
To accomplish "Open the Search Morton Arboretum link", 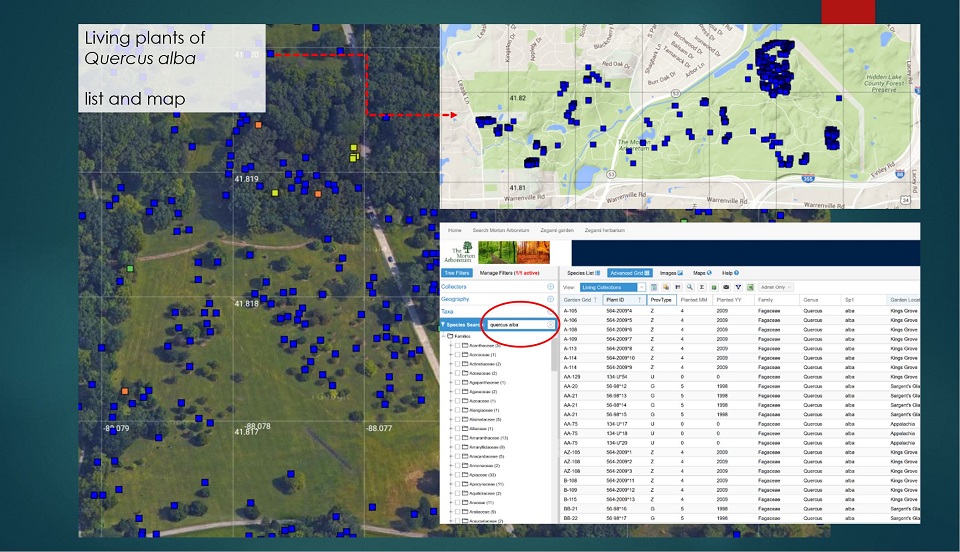I will pos(500,230).
